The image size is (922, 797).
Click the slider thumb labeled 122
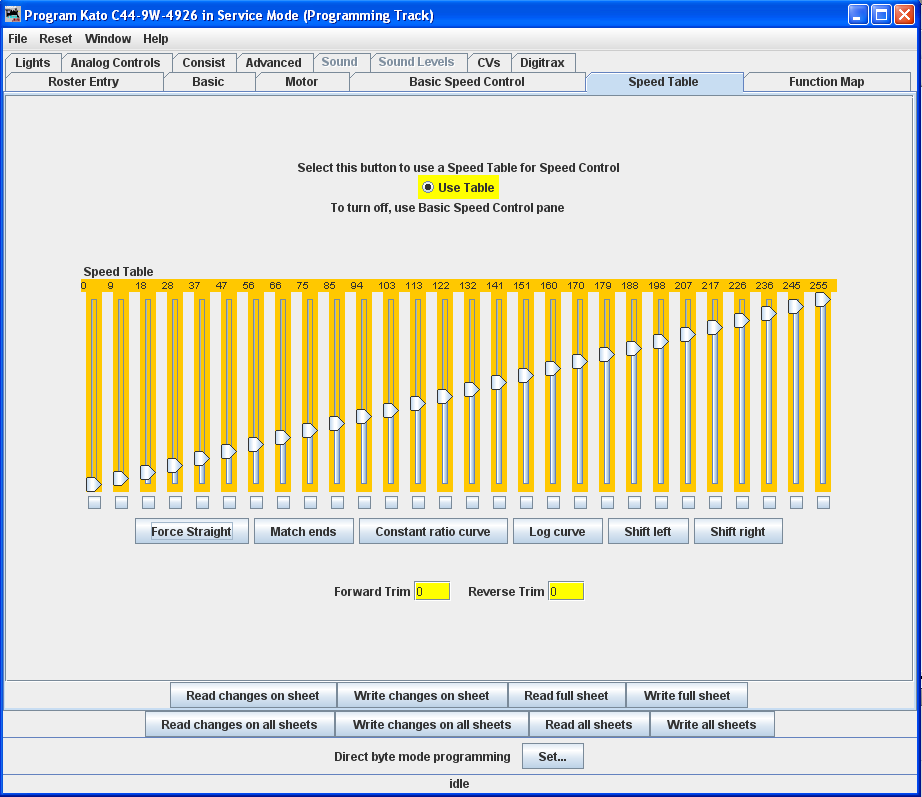click(444, 397)
